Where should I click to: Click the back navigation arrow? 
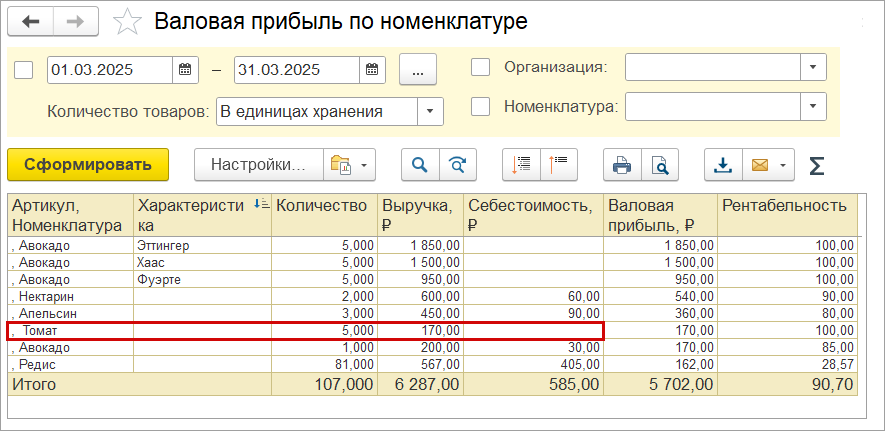click(x=30, y=21)
